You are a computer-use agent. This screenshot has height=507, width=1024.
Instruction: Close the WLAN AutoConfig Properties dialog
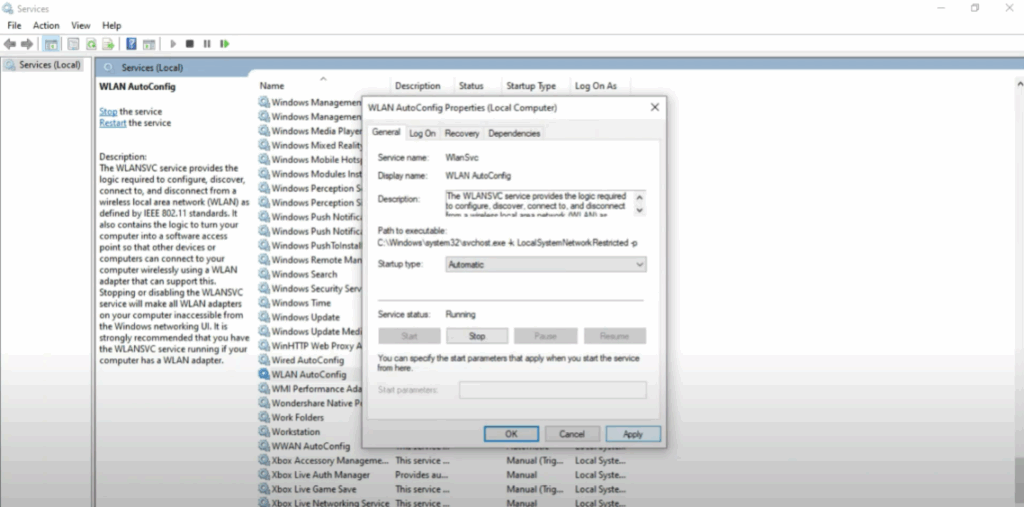pos(654,107)
